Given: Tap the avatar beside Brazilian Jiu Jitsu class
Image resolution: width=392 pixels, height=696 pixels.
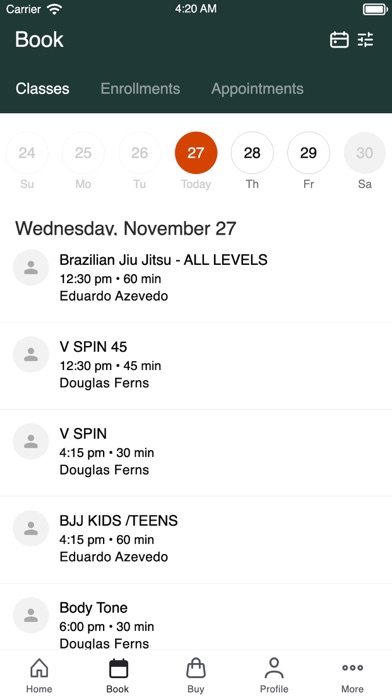Looking at the screenshot, I should (31, 267).
